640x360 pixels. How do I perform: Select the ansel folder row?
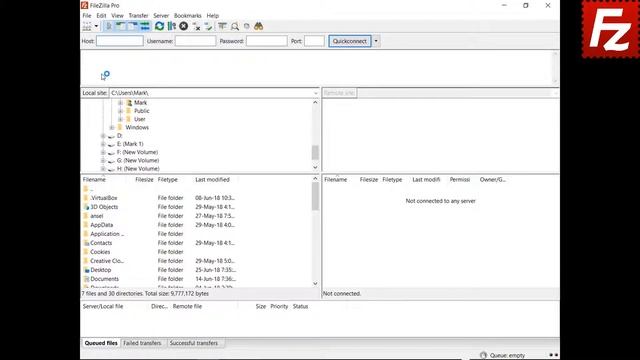[197, 216]
